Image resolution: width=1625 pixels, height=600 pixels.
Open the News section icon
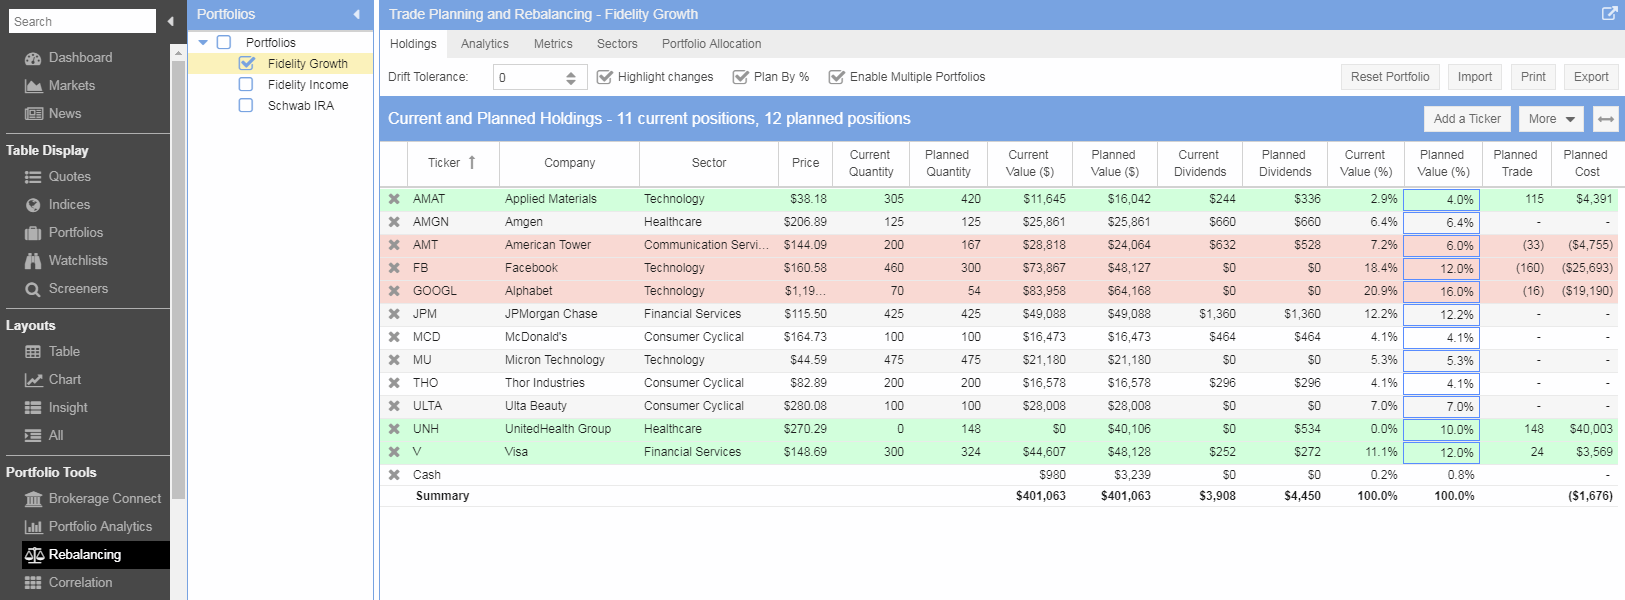click(33, 114)
